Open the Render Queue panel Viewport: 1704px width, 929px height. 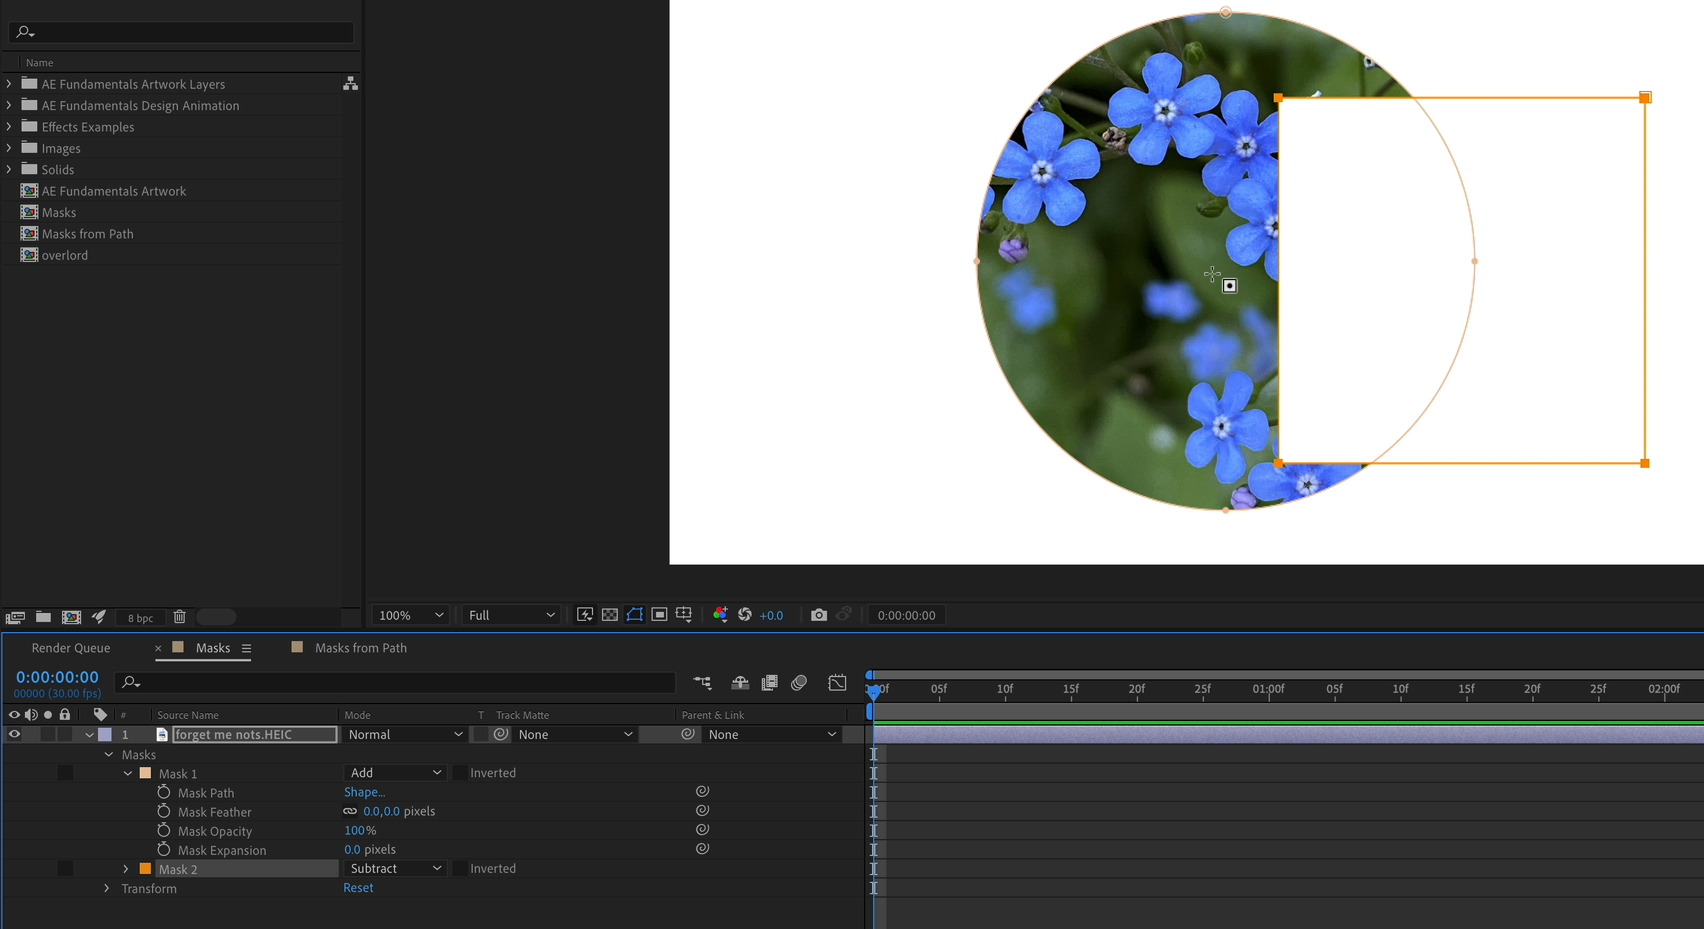(70, 647)
